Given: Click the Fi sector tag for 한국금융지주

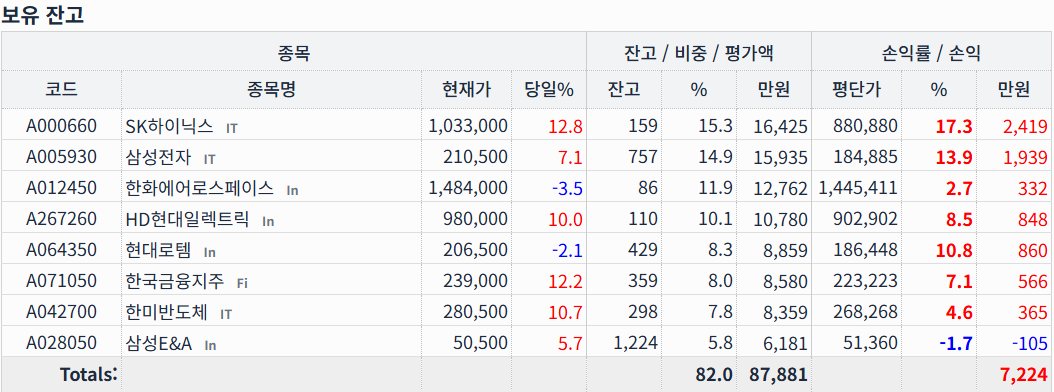Looking at the screenshot, I should pos(242,283).
